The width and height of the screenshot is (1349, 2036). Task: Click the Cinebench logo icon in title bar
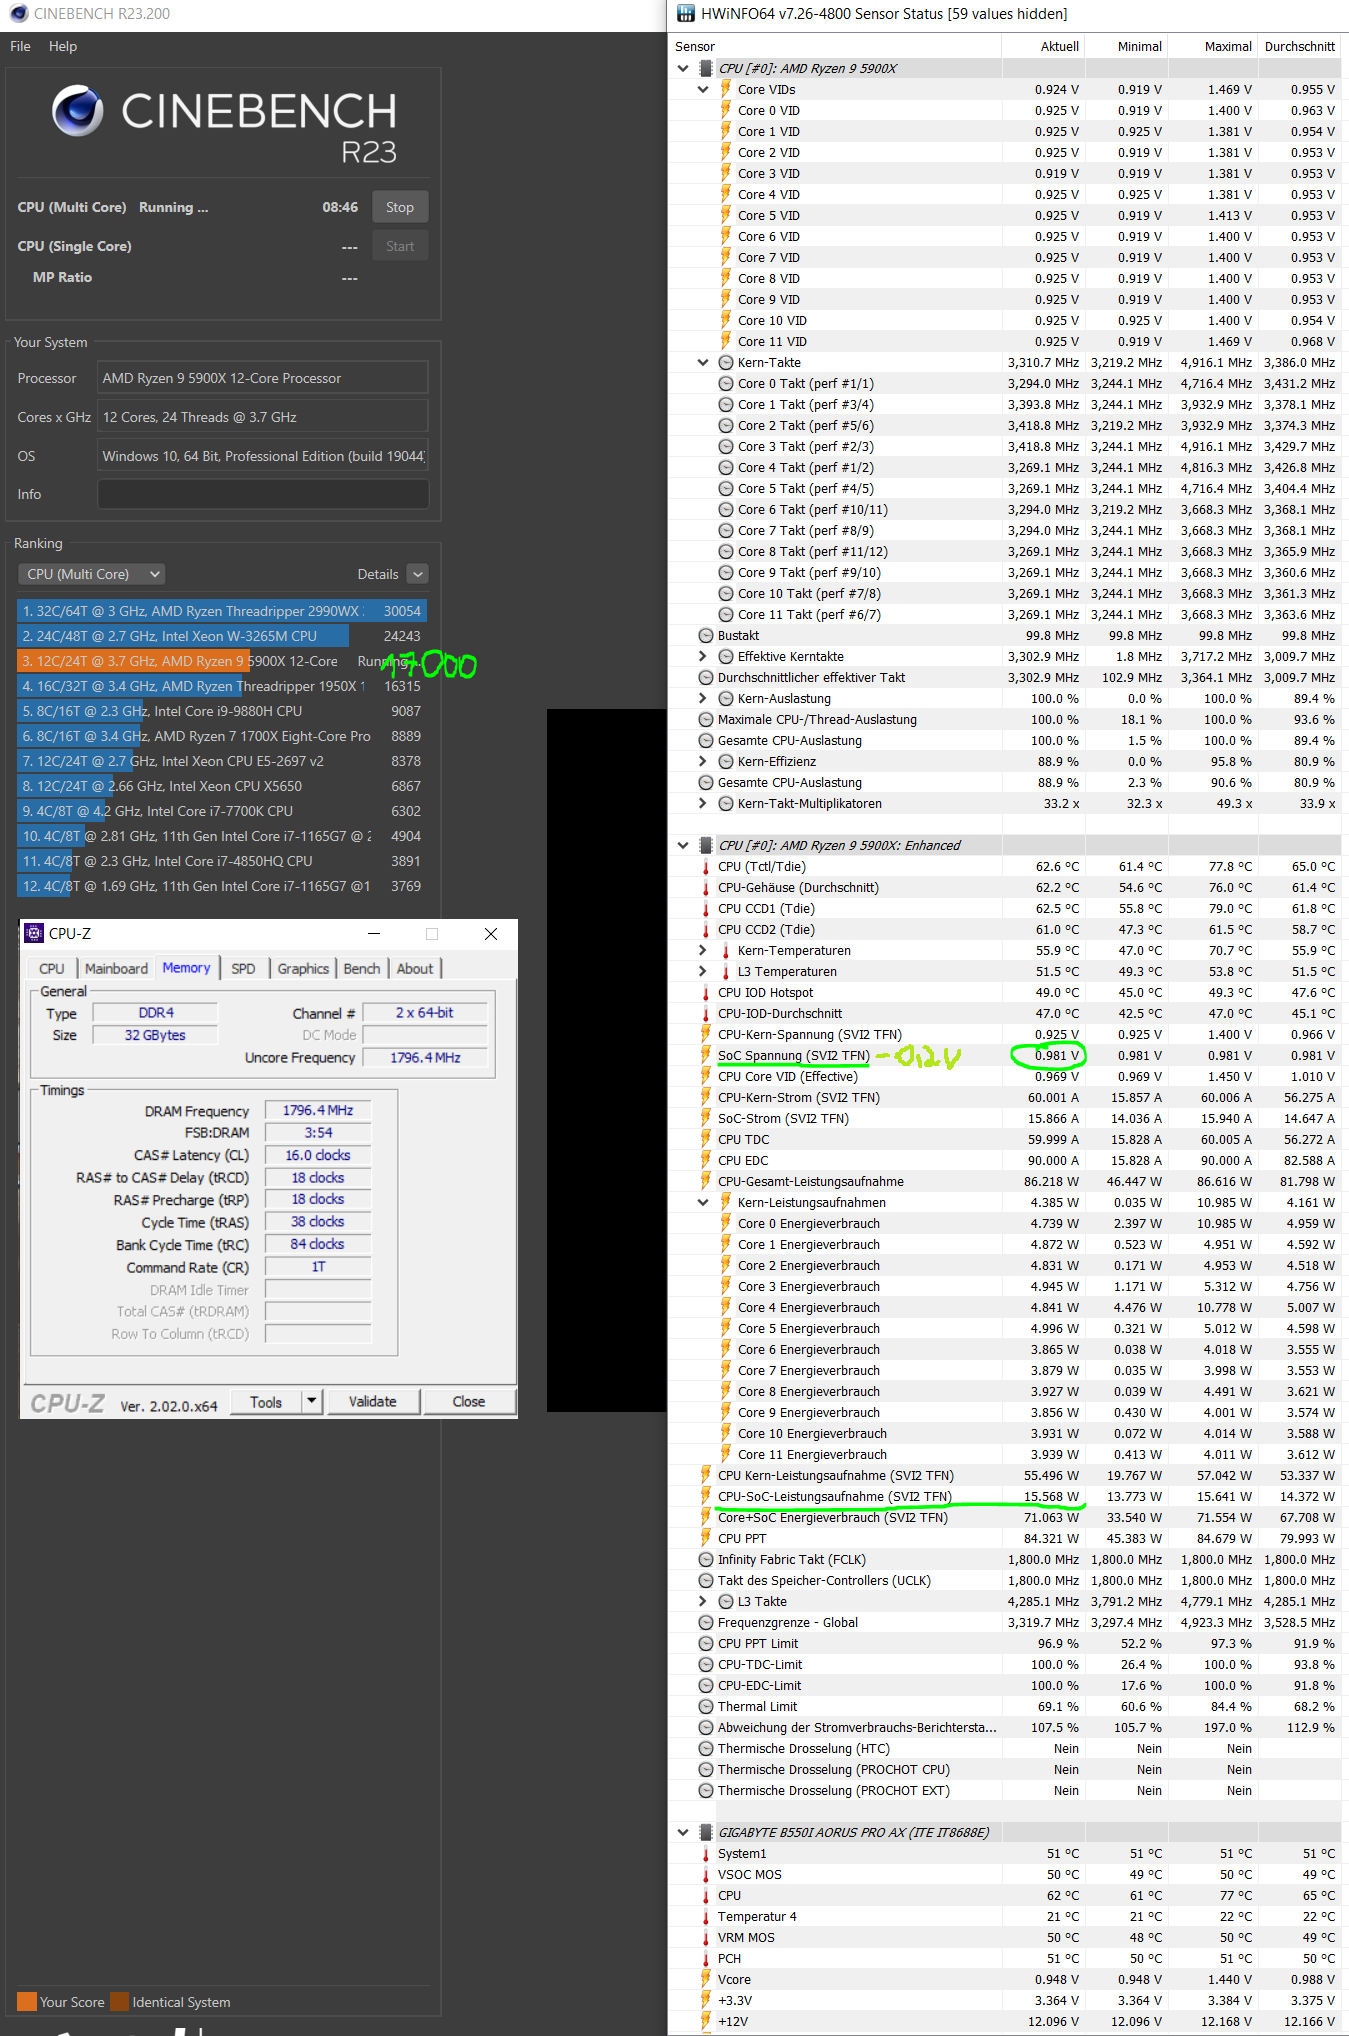point(18,14)
